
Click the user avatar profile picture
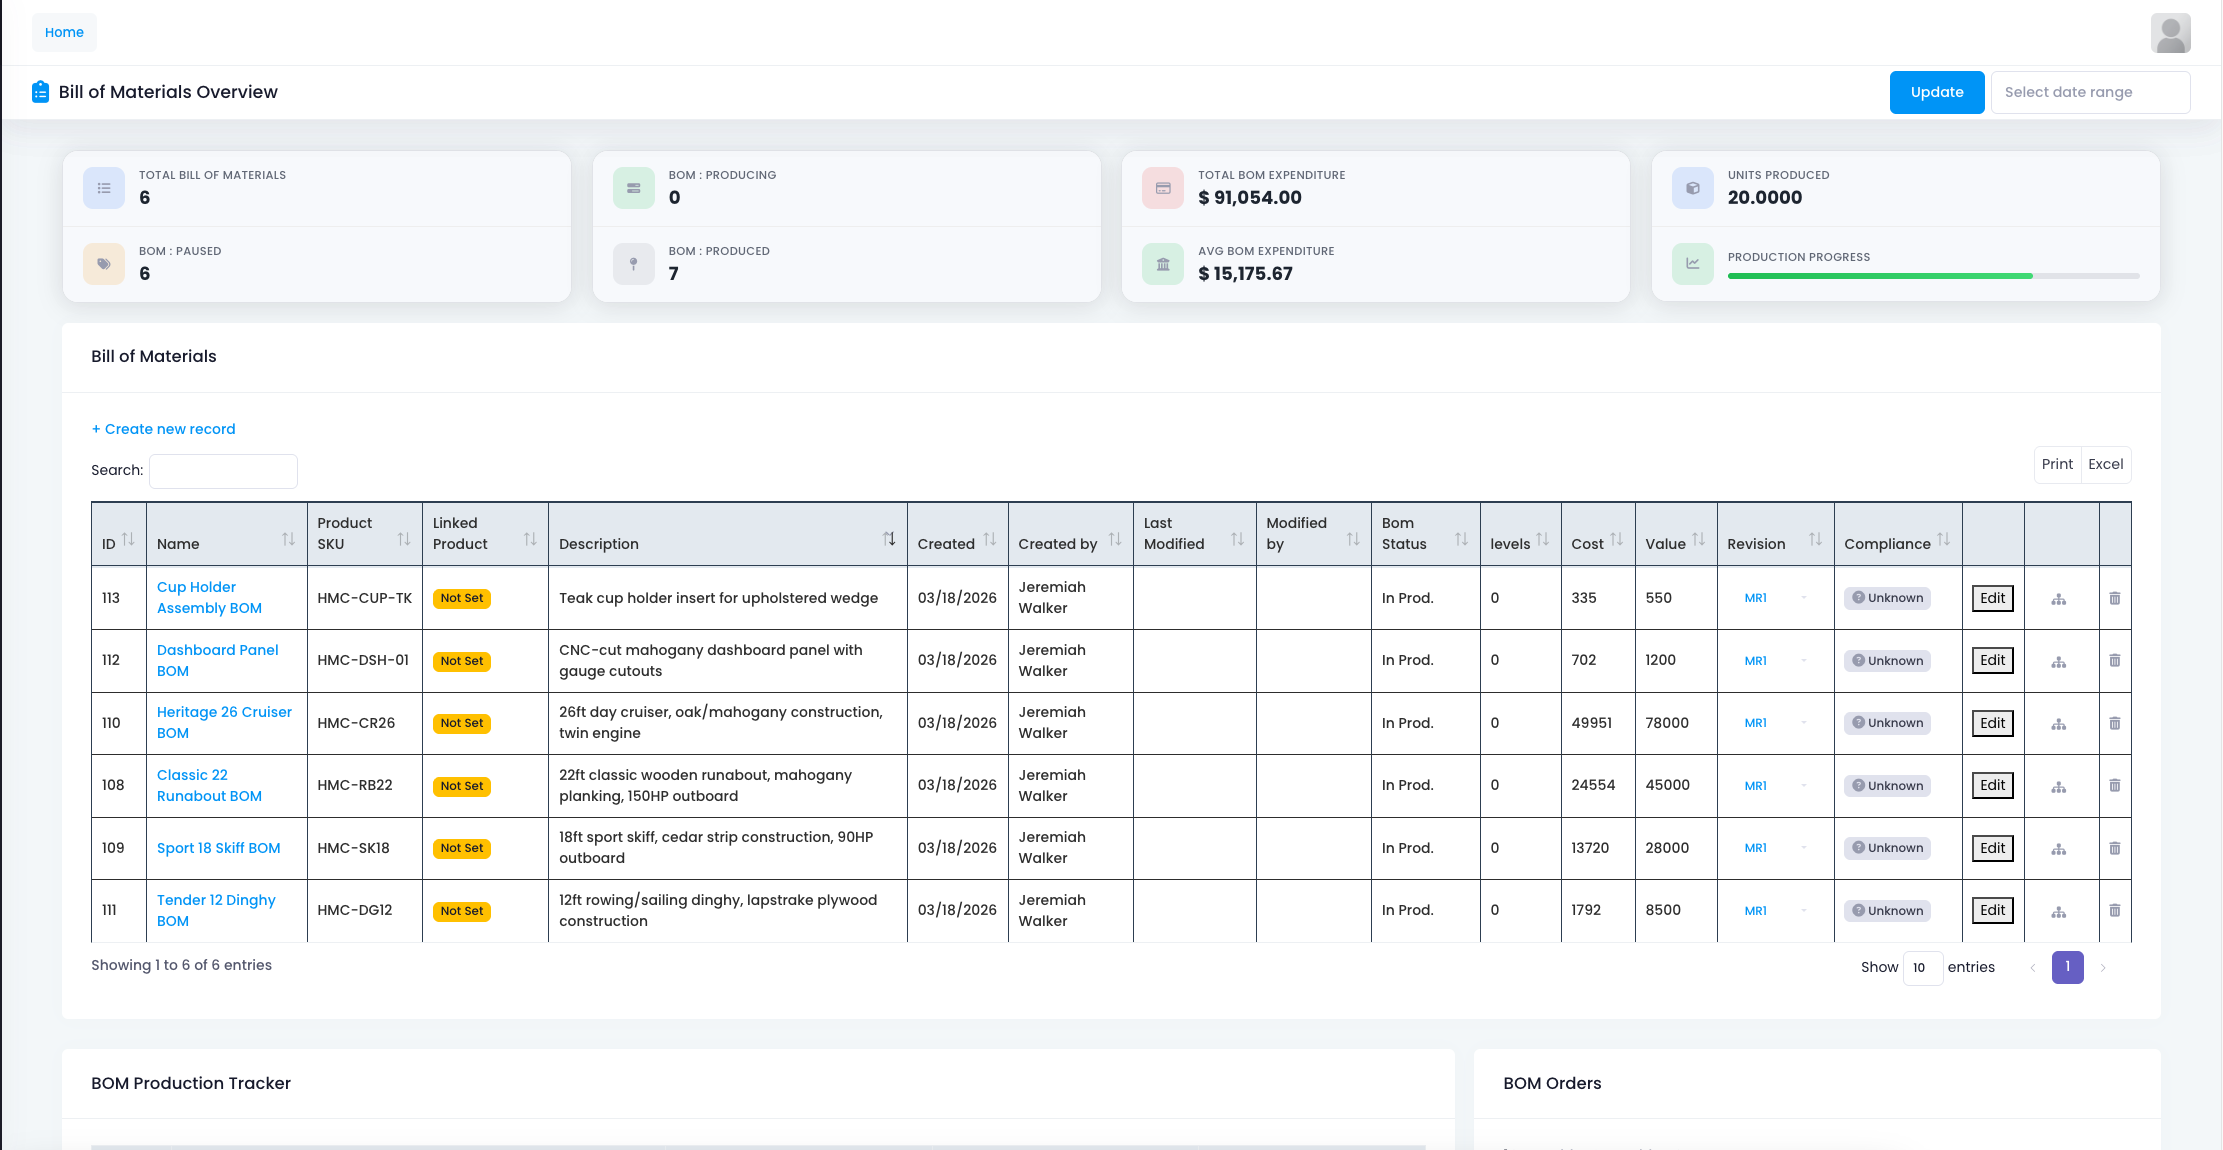click(x=2170, y=33)
